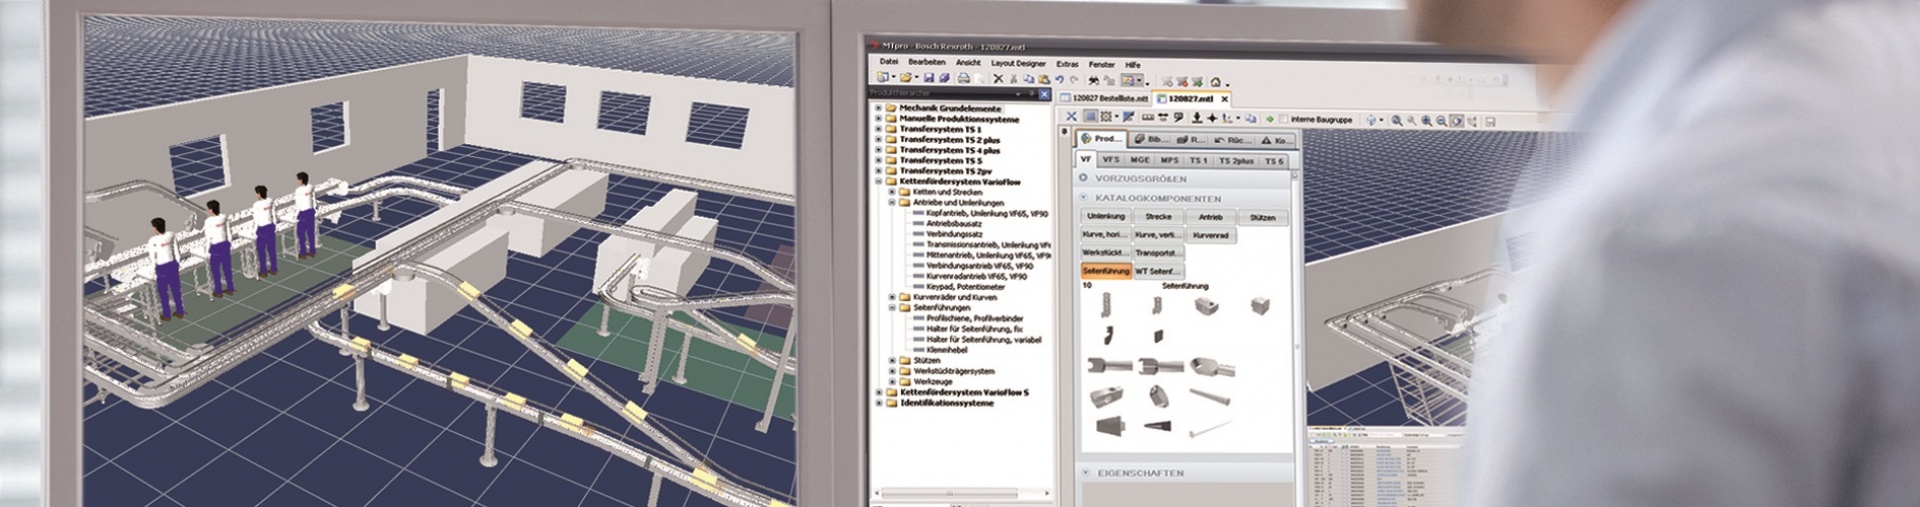Click the Home icon in the toolbar
The image size is (1920, 507).
point(1216,82)
